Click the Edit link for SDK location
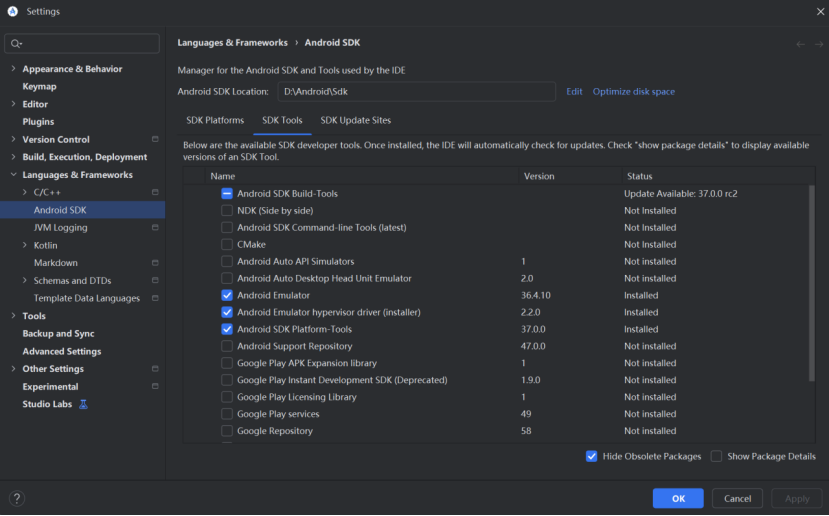This screenshot has height=516, width=829. [574, 91]
